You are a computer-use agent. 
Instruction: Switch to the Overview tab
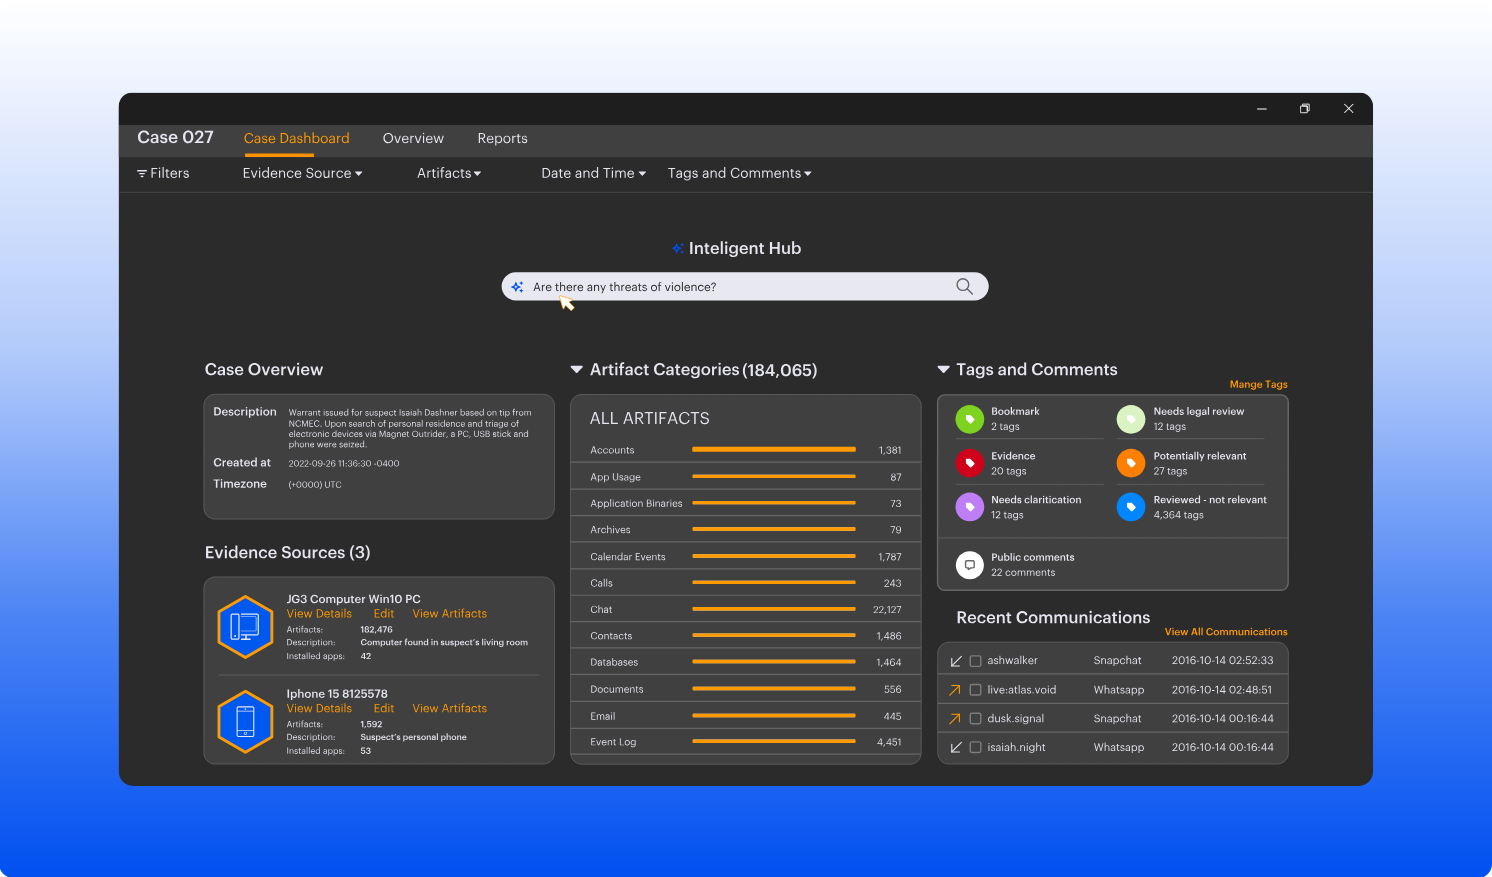413,138
